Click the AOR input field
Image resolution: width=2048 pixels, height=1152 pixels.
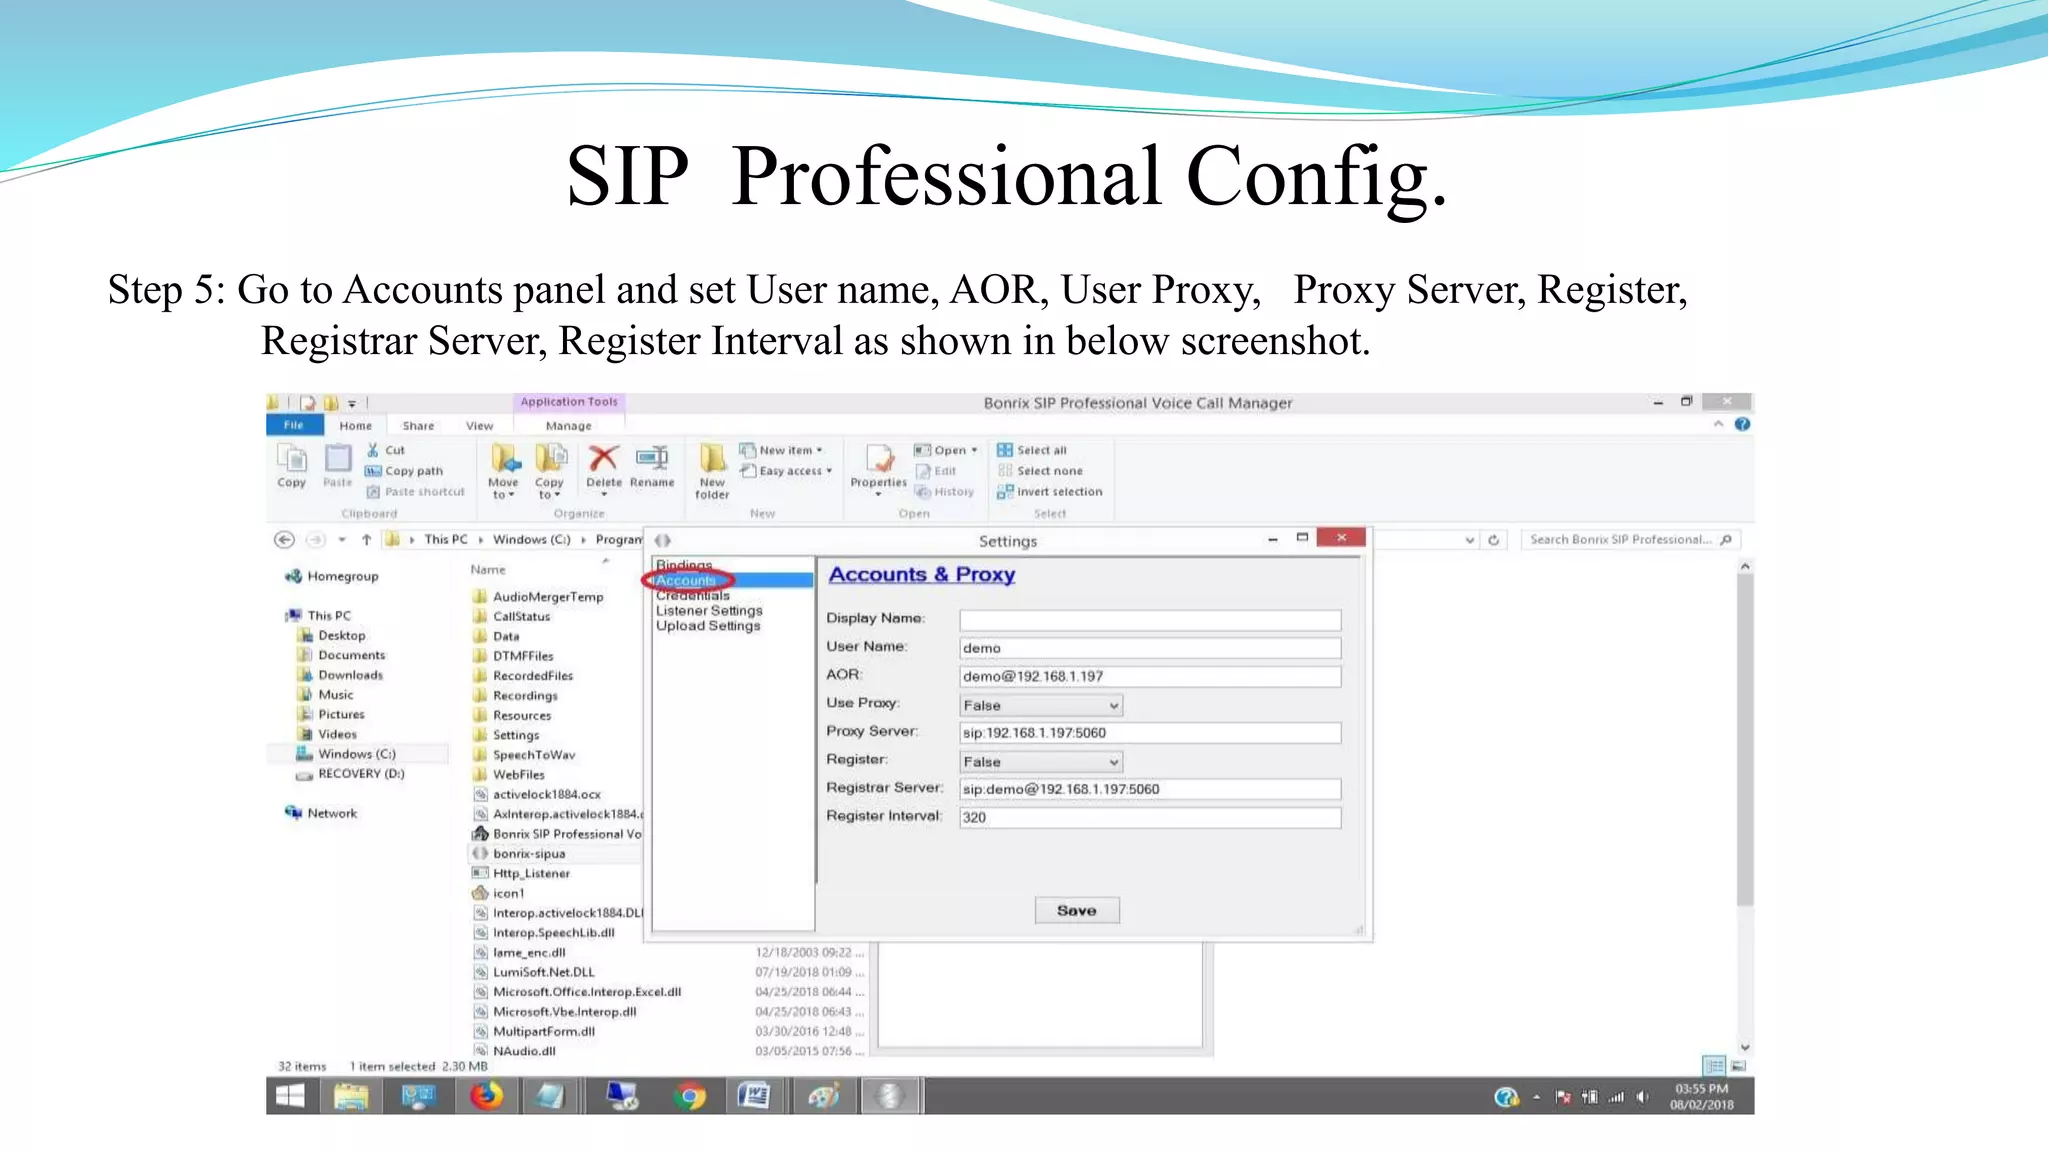[x=1150, y=677]
